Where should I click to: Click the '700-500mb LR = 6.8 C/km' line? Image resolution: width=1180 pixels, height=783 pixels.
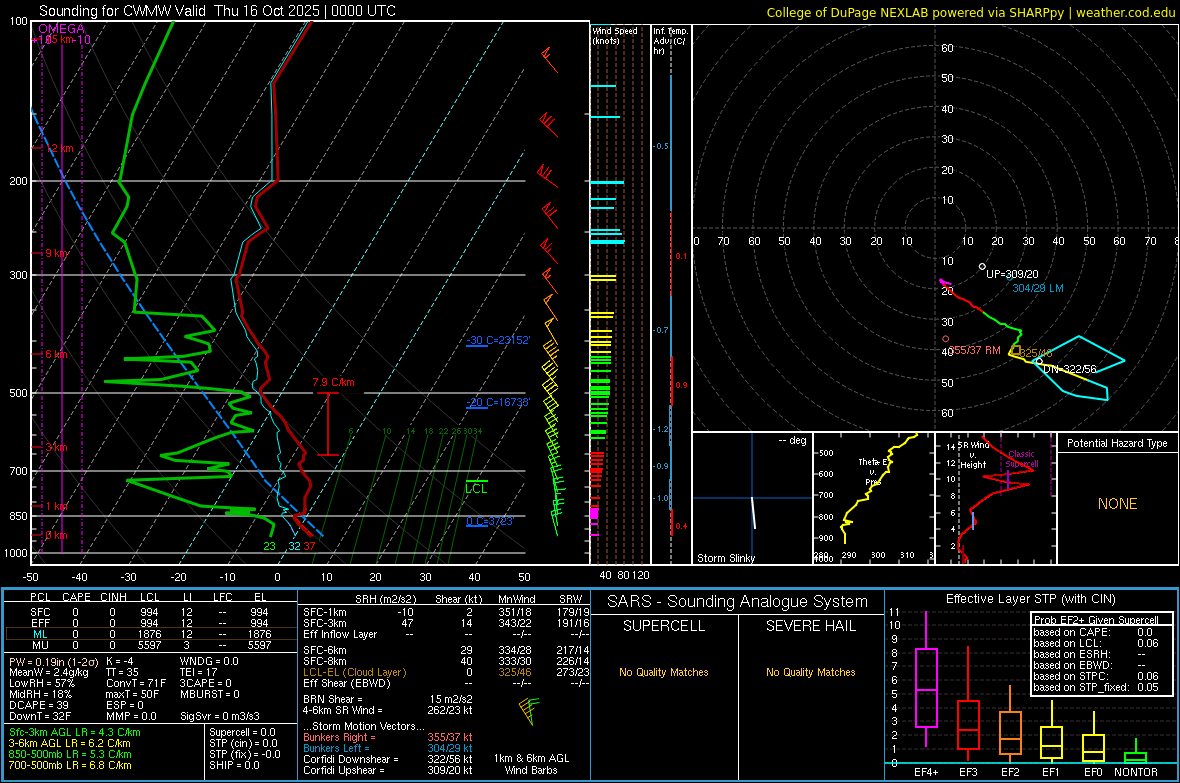(70, 764)
